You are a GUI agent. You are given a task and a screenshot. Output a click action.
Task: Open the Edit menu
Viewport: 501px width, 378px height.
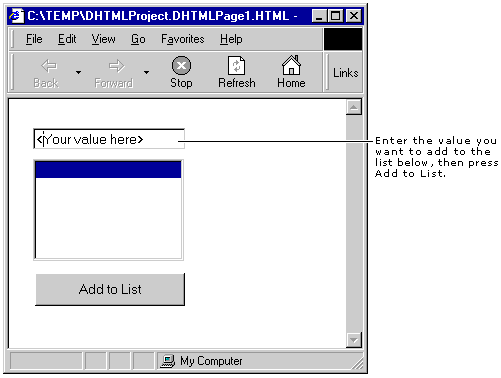(x=67, y=39)
